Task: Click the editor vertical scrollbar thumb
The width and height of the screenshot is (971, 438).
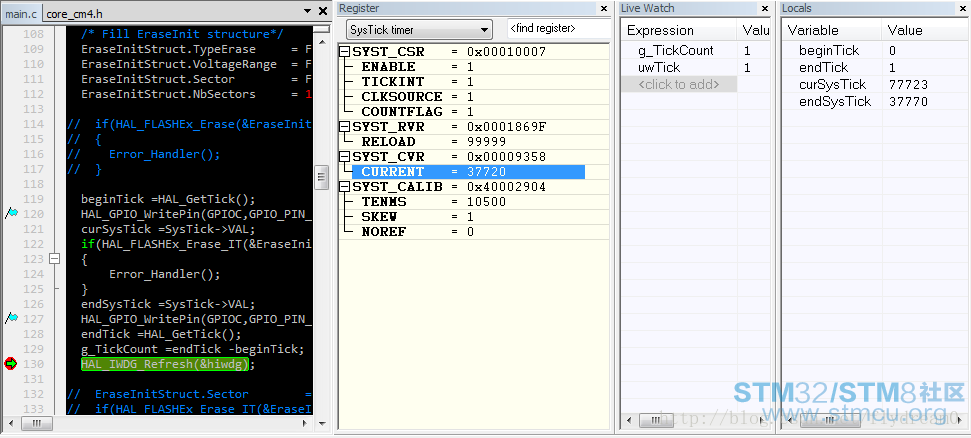Action: (x=321, y=177)
